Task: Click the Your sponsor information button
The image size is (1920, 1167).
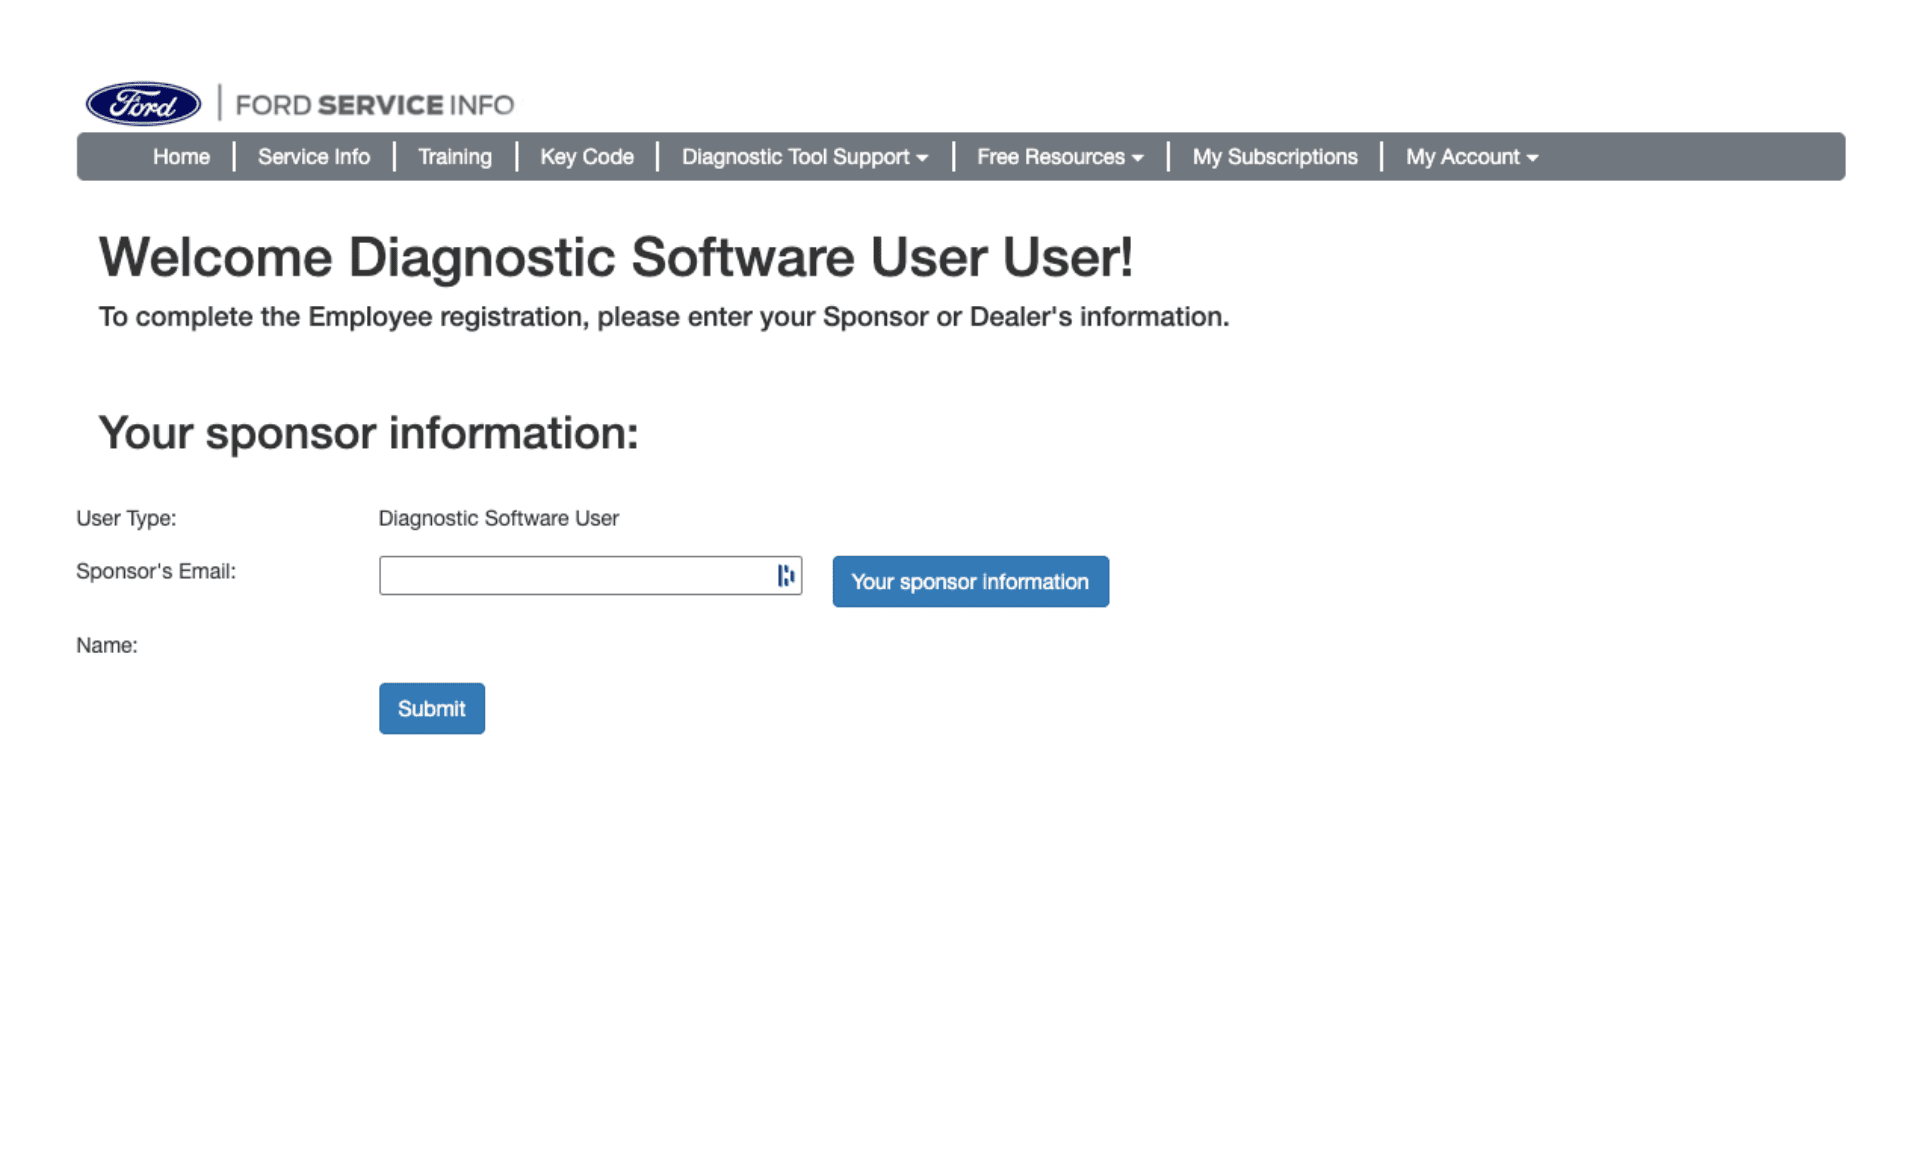Action: (x=969, y=581)
